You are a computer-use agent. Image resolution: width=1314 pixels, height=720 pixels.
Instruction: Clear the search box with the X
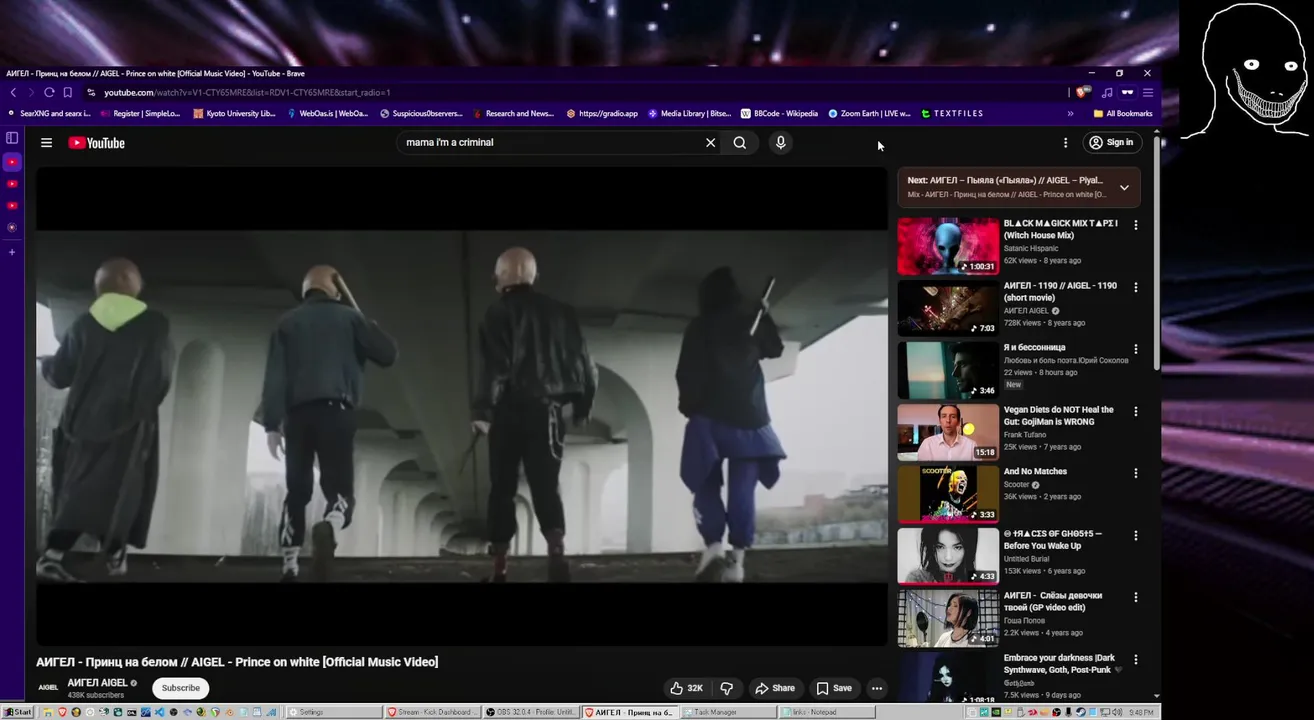710,143
